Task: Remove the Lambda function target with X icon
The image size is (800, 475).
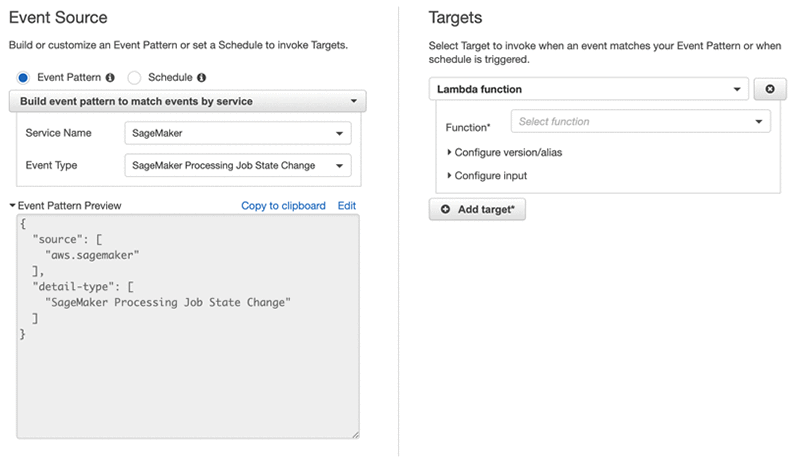Action: tap(769, 89)
